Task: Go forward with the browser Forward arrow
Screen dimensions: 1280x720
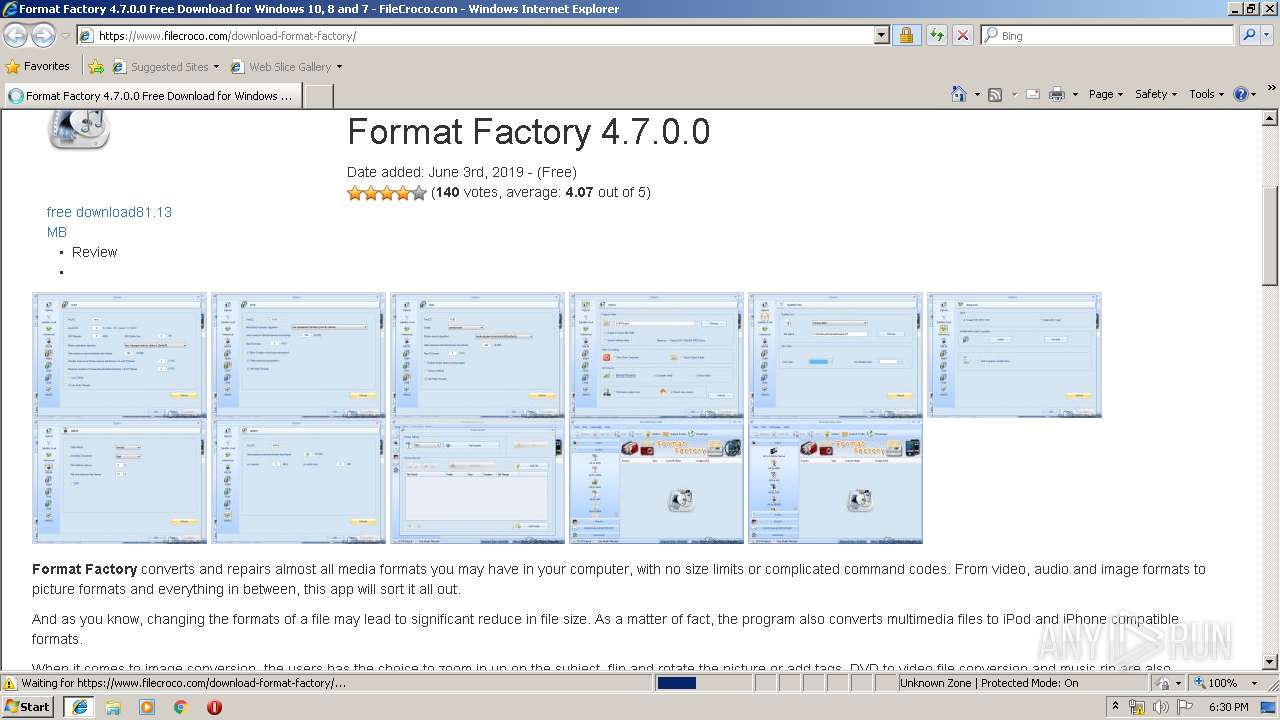Action: [44, 35]
